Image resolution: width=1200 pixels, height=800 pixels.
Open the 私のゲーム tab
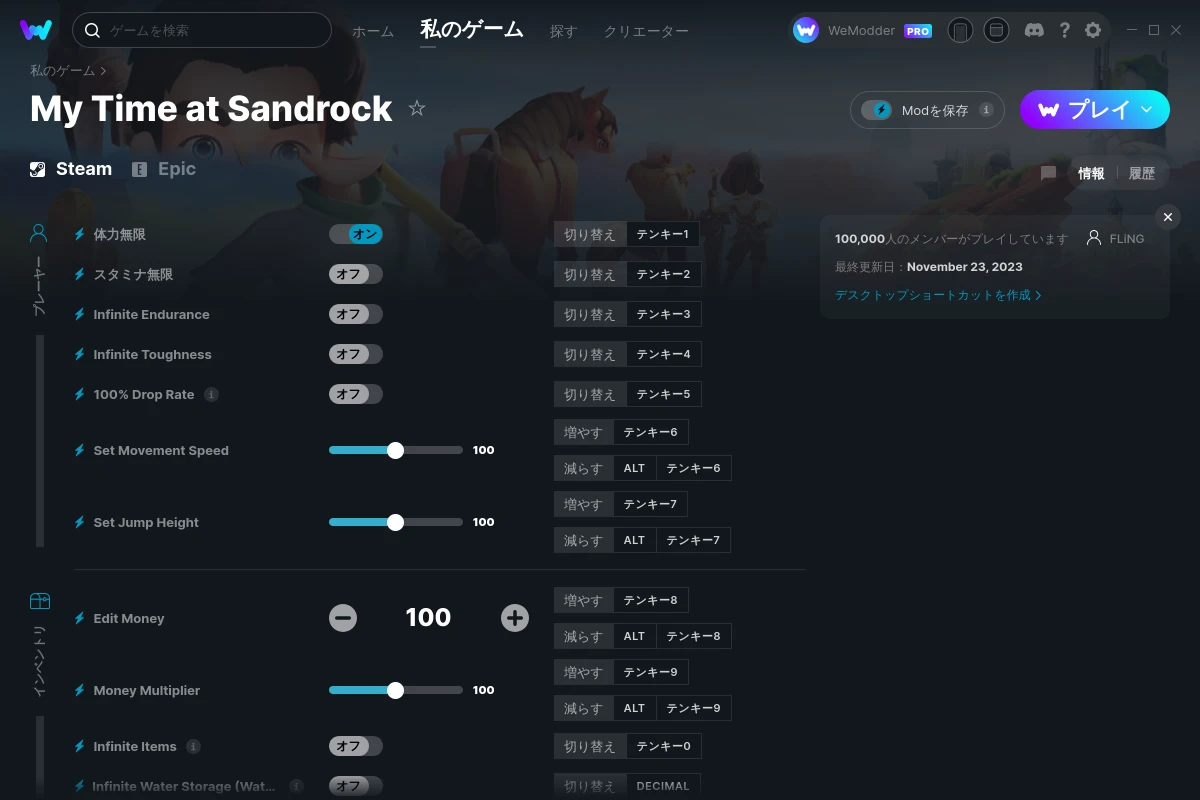tap(471, 30)
